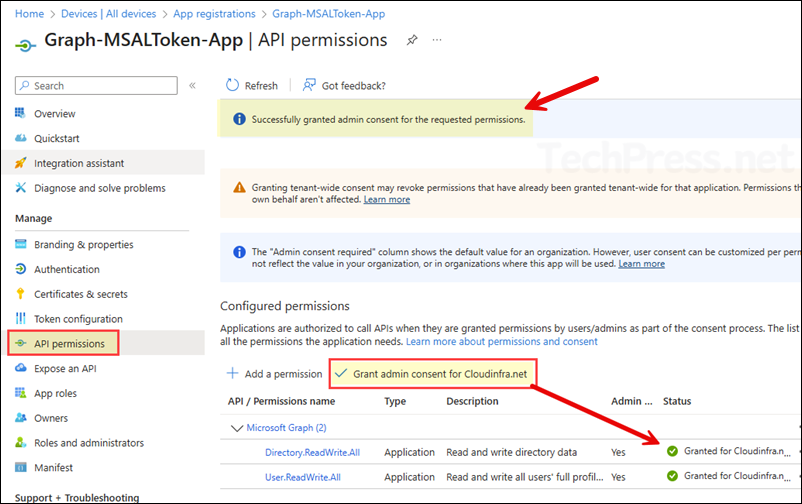Click the sidebar Search field
This screenshot has width=802, height=504.
pos(100,86)
